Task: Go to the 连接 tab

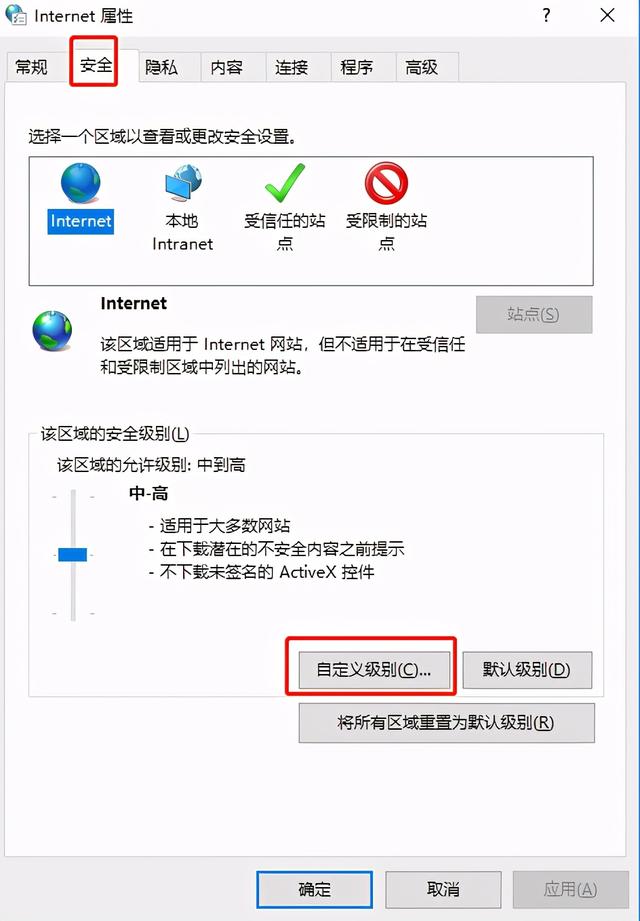Action: (292, 67)
